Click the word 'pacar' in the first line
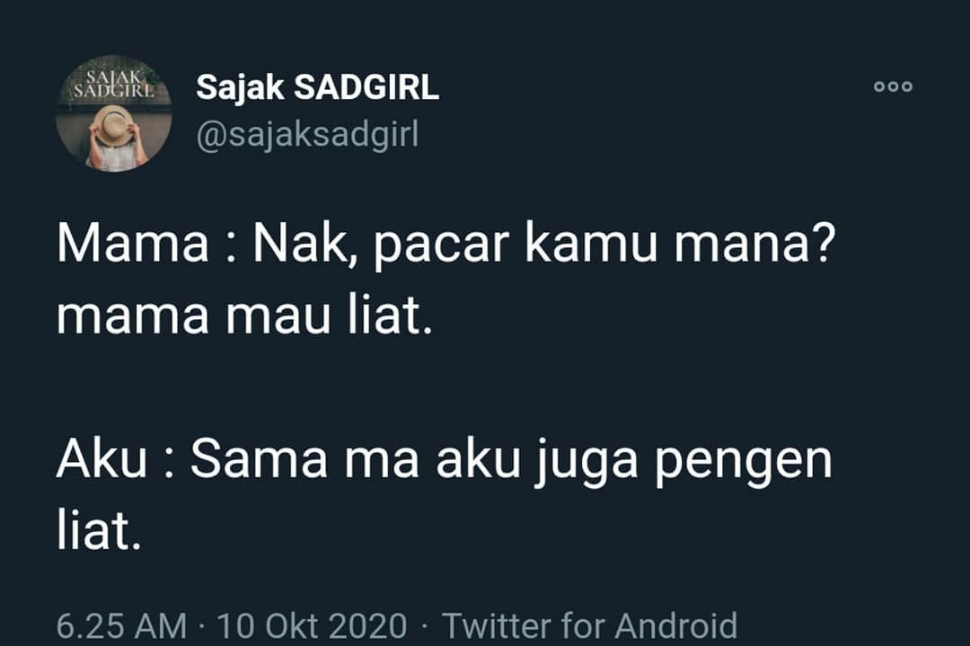970x646 pixels. pyautogui.click(x=442, y=248)
